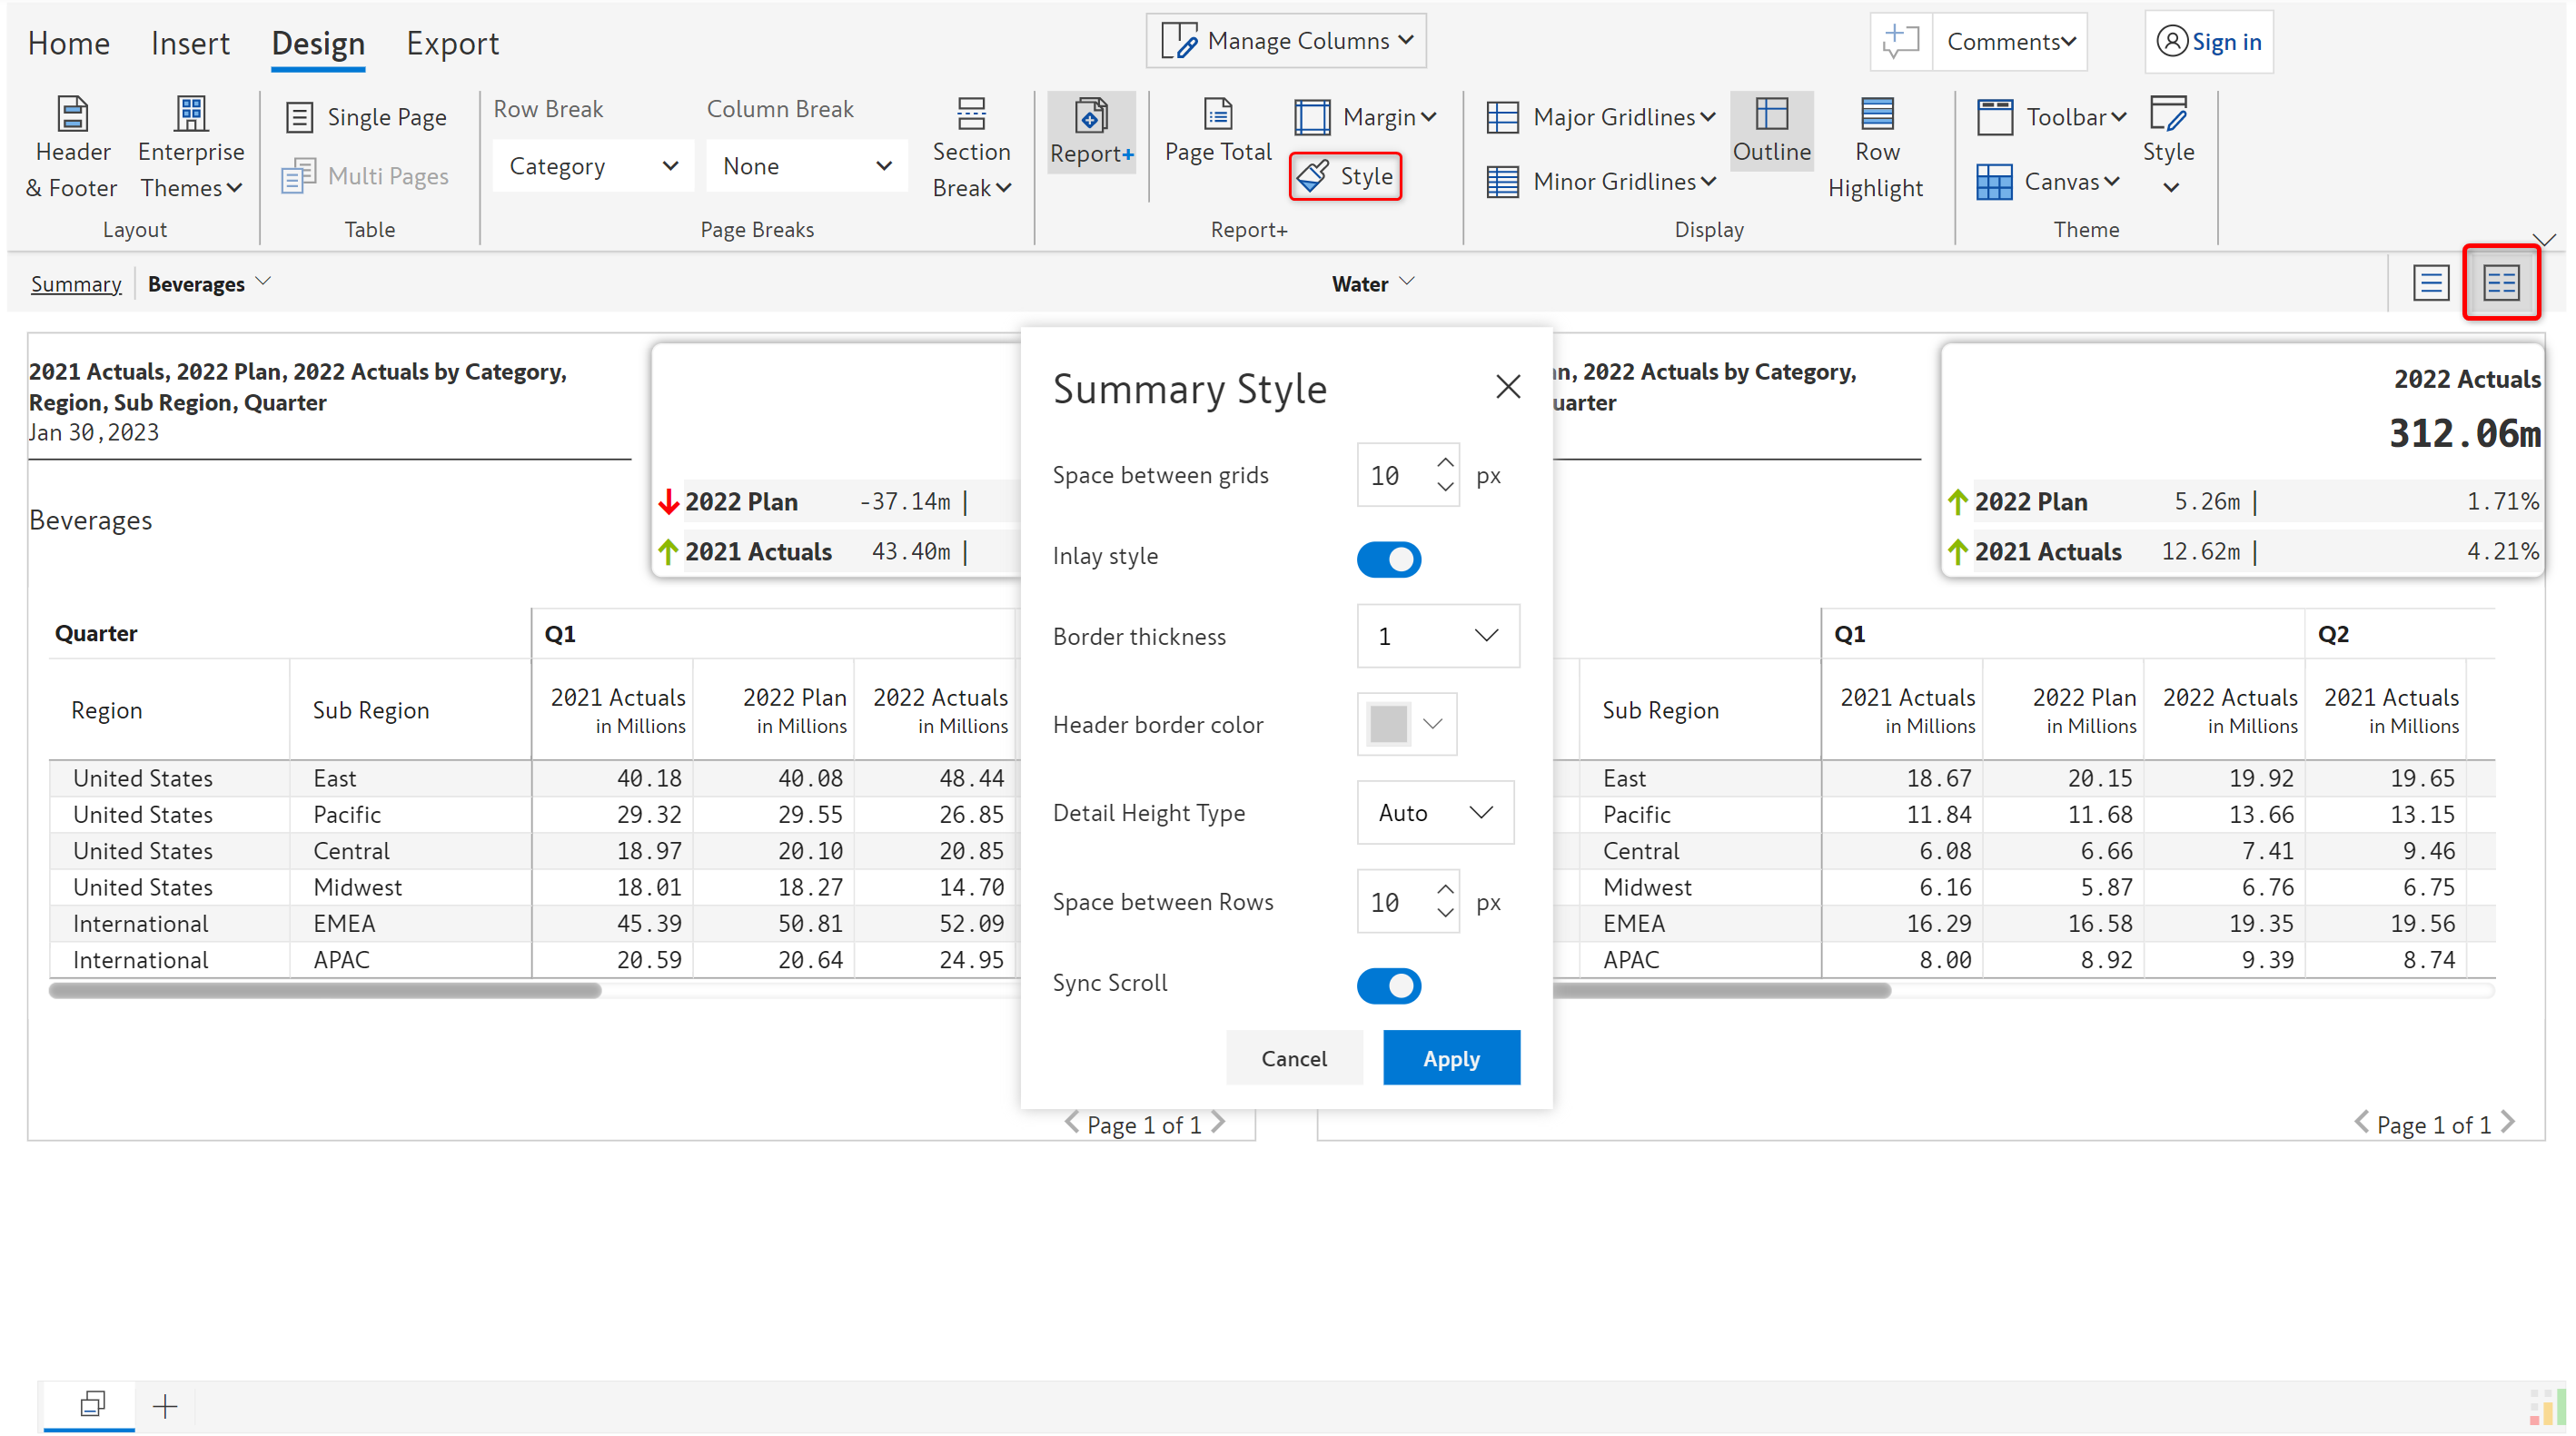Click the Cancel button

coord(1293,1058)
